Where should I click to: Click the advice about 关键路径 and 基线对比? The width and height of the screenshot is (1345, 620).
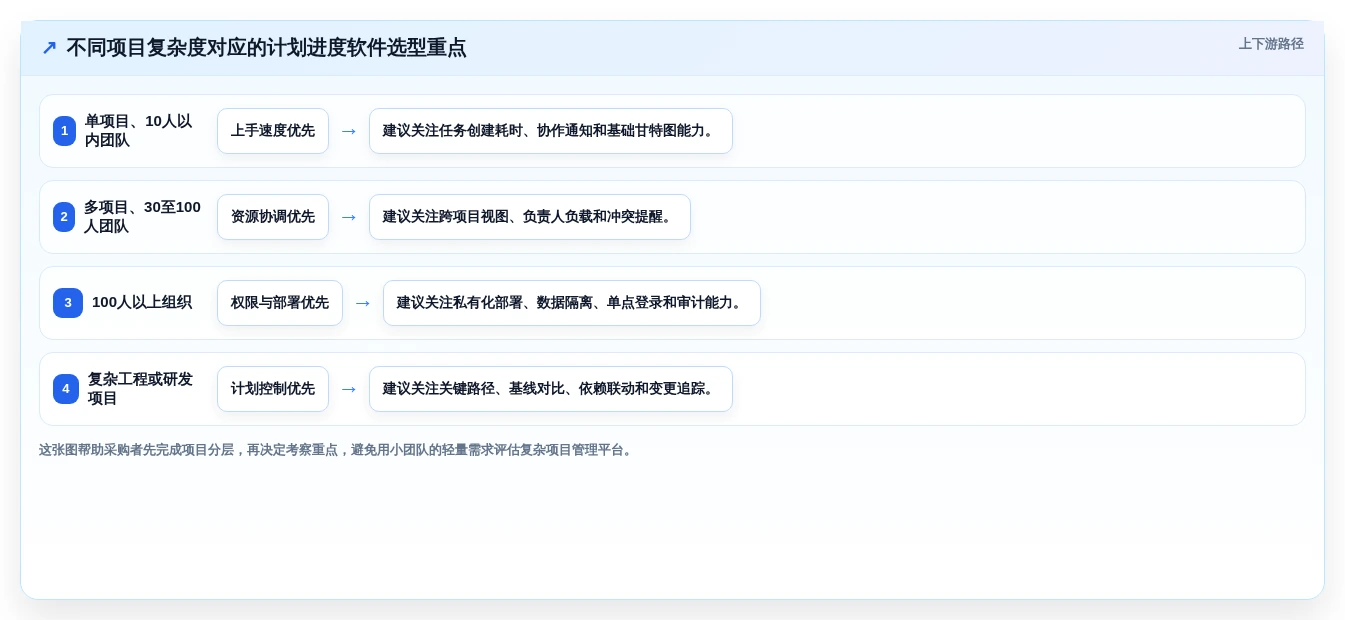tap(551, 389)
